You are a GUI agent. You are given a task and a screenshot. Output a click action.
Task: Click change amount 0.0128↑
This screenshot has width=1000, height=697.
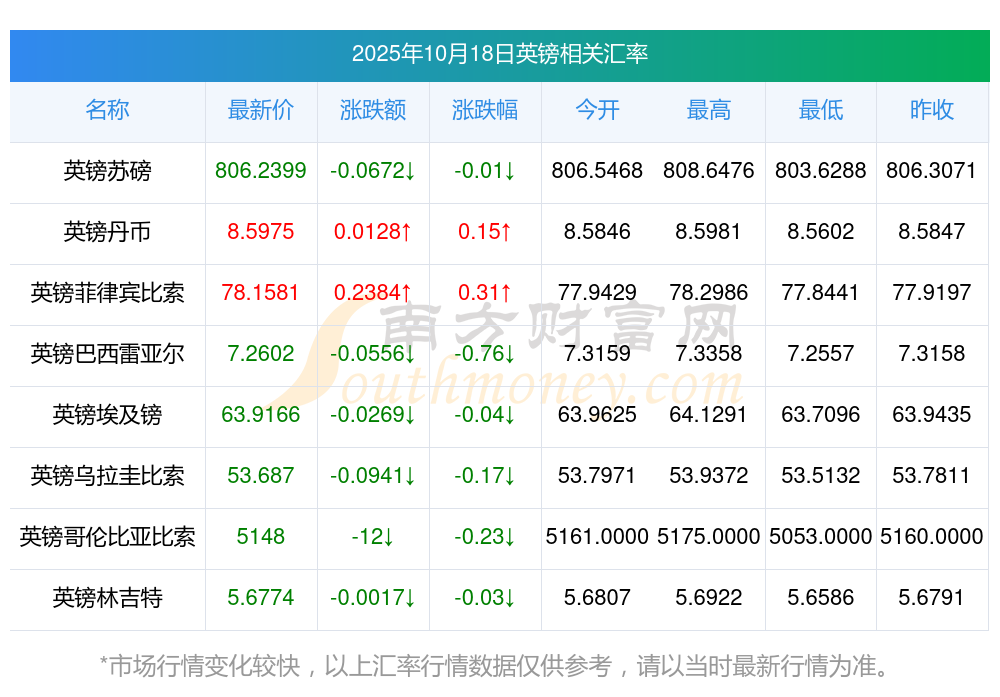(x=373, y=231)
